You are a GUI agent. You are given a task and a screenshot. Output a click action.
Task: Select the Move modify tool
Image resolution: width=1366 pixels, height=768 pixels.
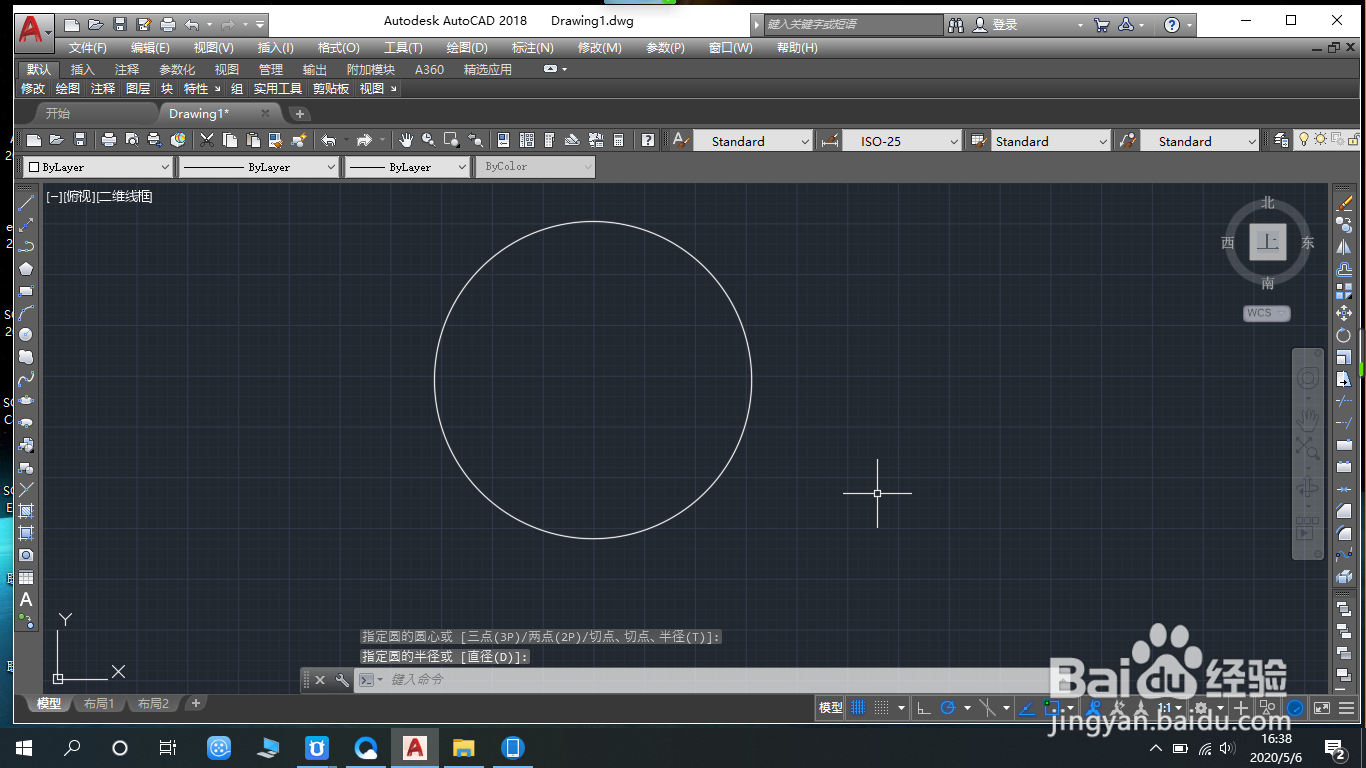pos(1344,313)
